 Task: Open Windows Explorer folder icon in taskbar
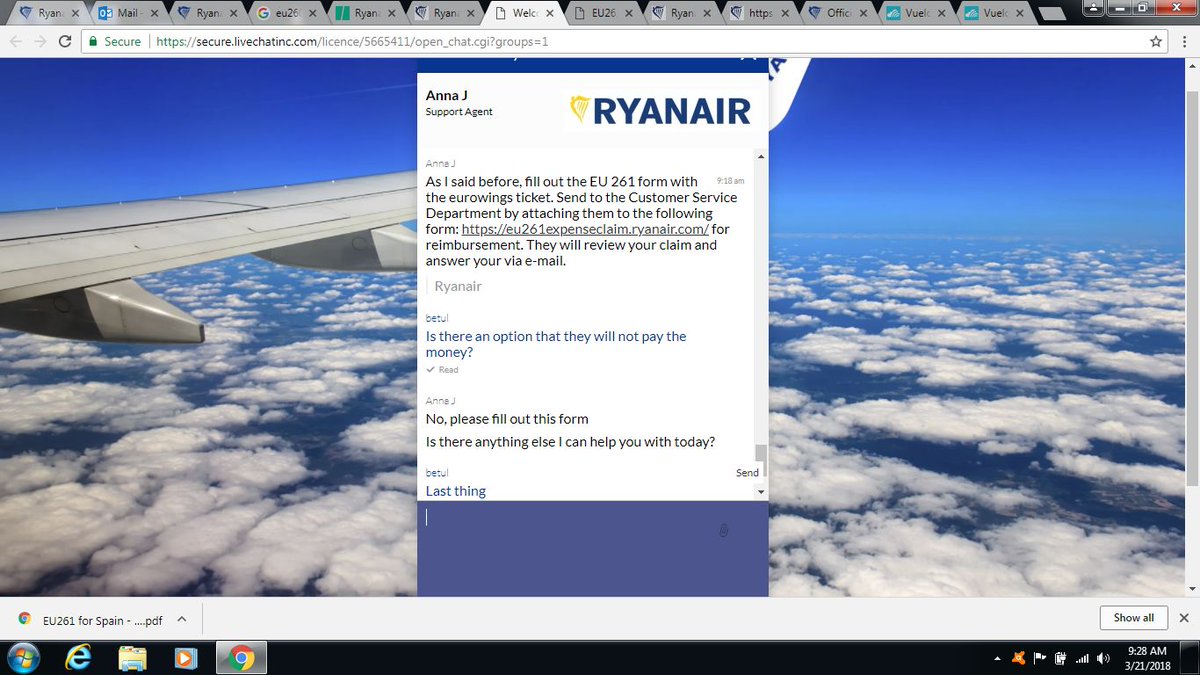coord(132,658)
